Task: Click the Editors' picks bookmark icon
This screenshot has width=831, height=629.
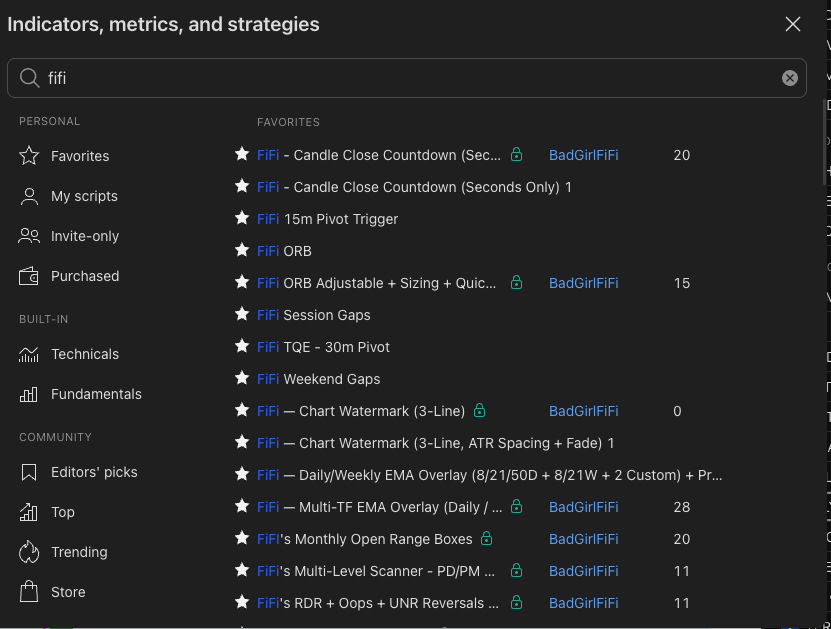Action: 29,472
